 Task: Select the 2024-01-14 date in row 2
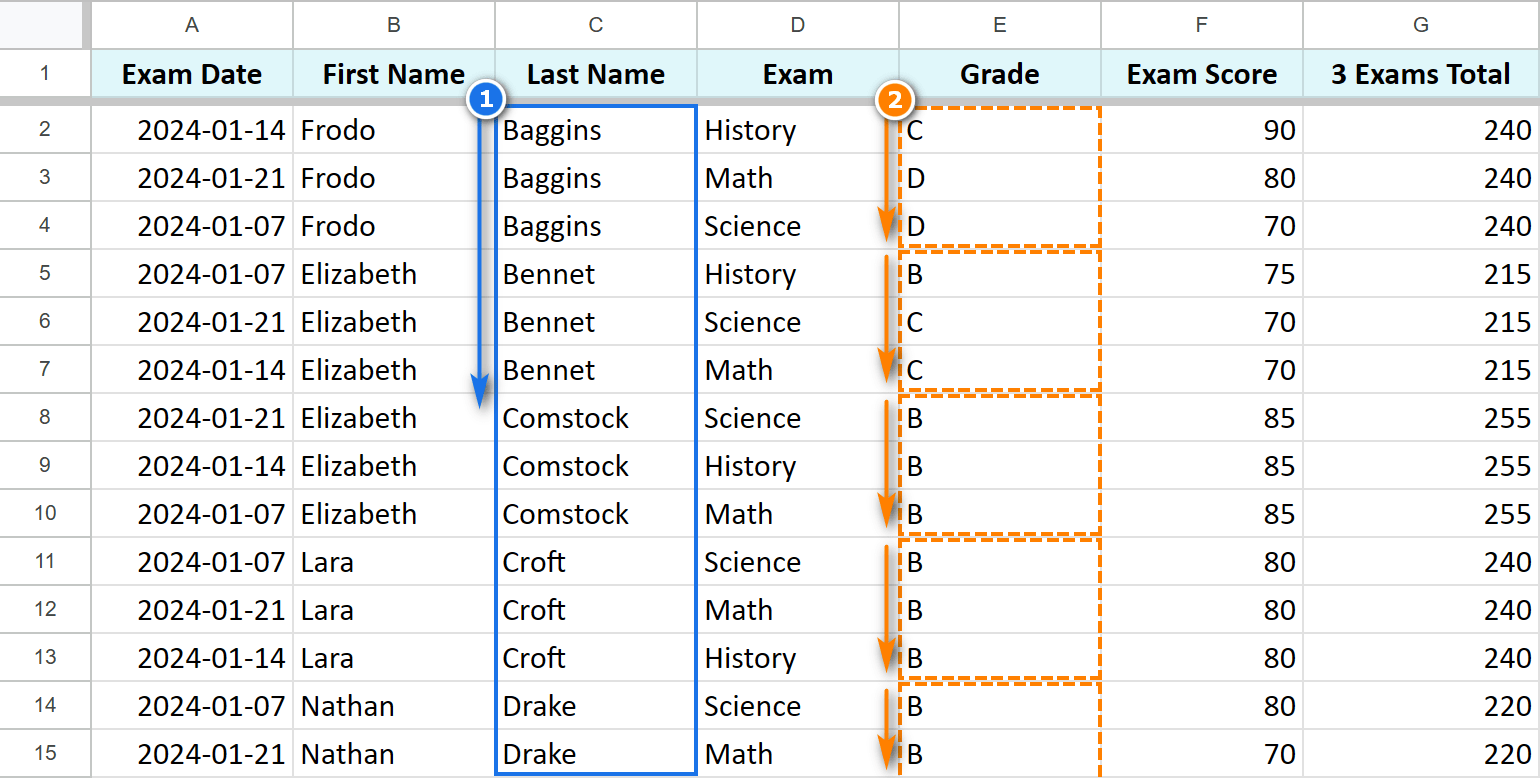[x=192, y=130]
